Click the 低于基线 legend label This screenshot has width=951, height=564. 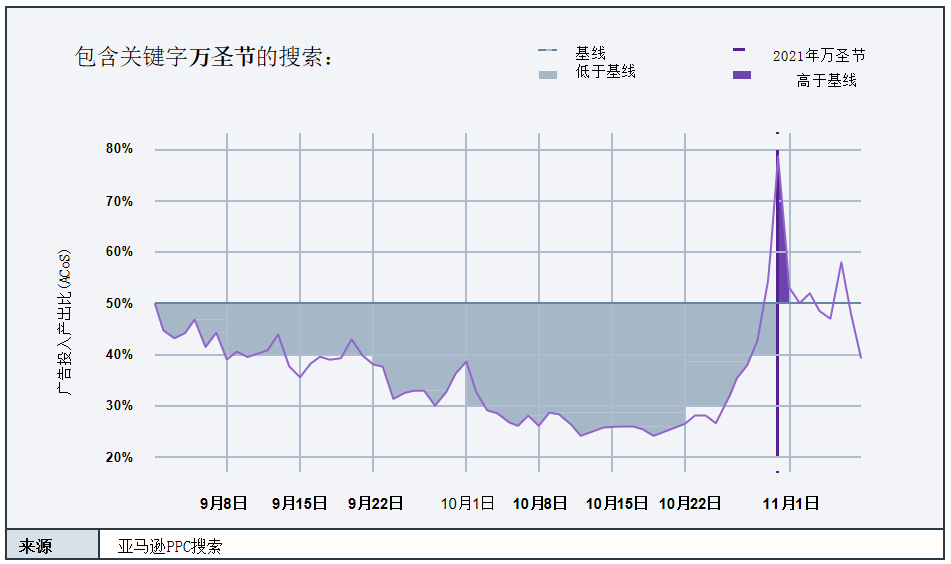tap(605, 72)
